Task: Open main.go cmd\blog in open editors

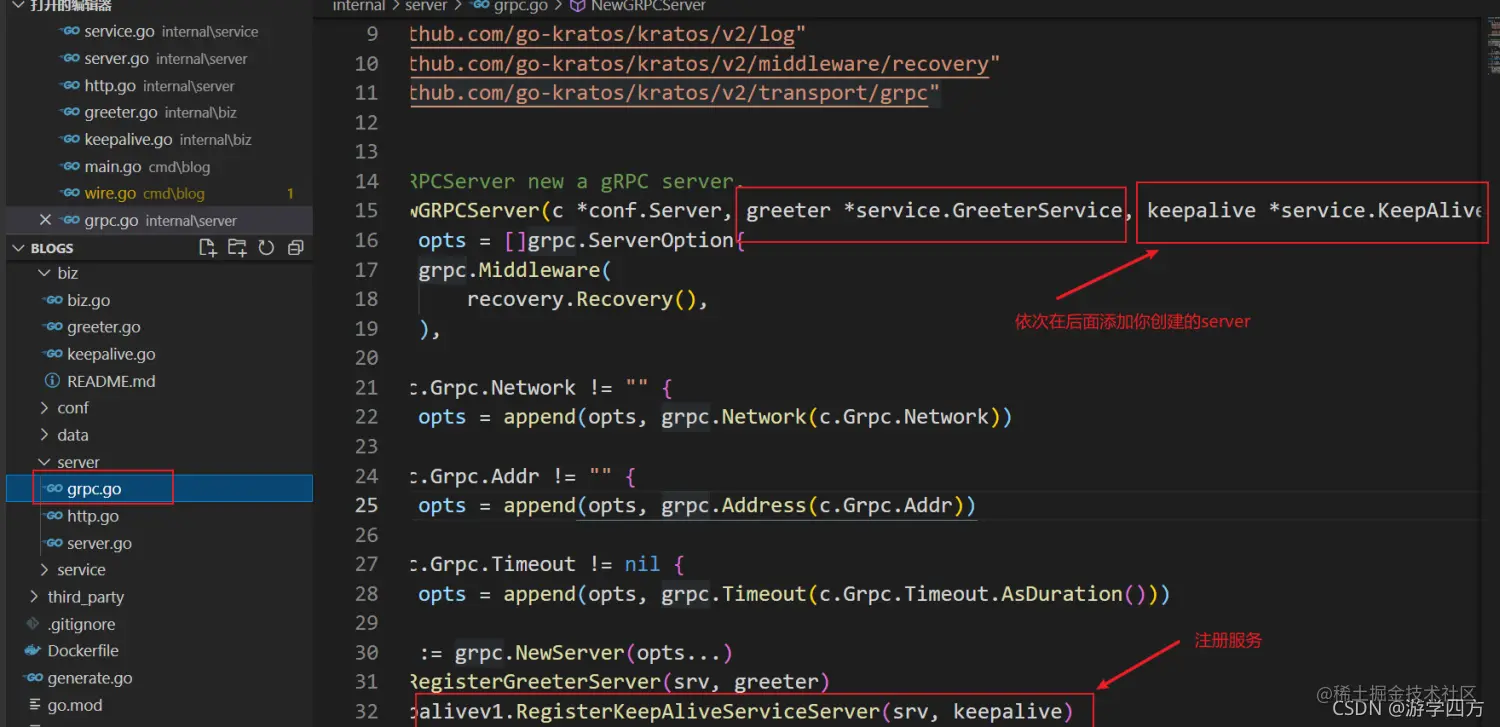Action: tap(160, 166)
